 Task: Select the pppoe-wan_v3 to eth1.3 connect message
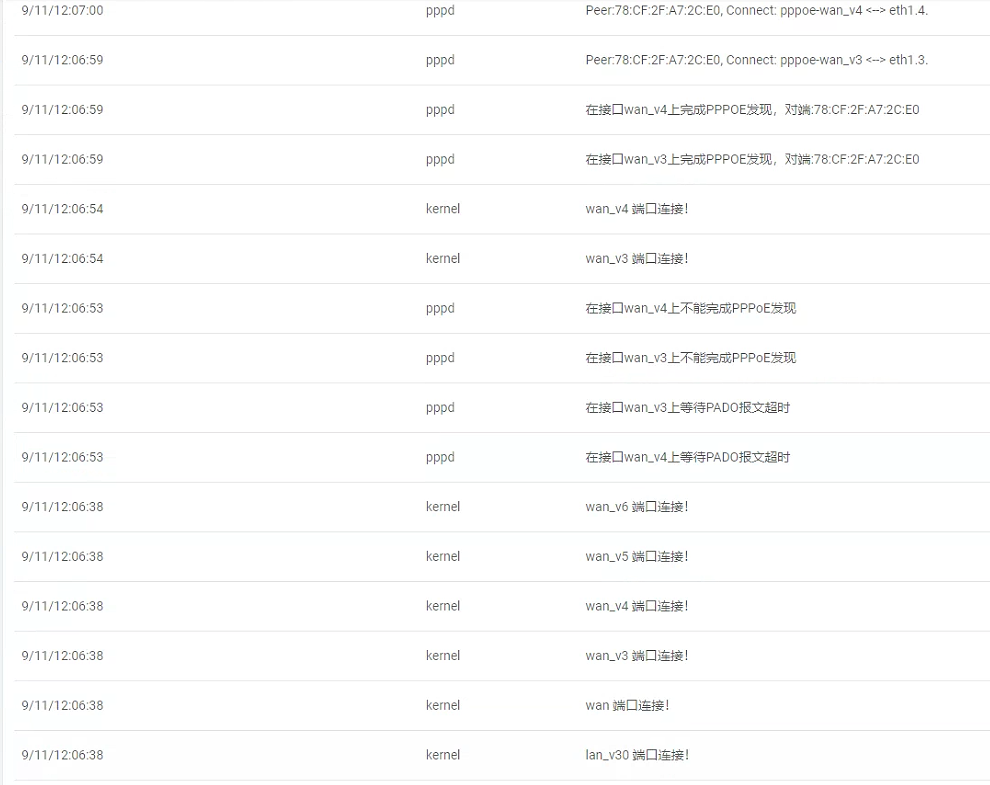pyautogui.click(x=756, y=60)
